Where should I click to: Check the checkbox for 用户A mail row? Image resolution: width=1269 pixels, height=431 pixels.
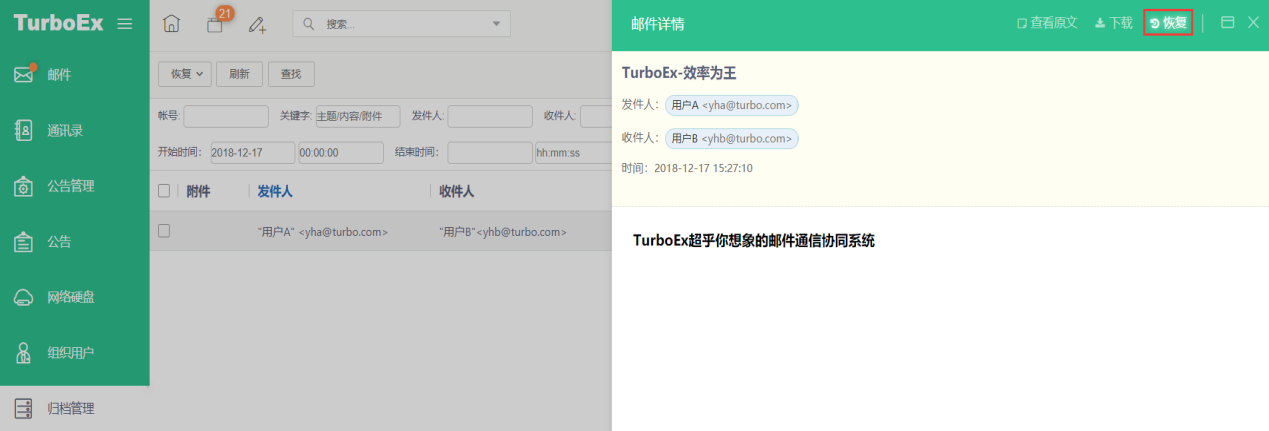164,231
